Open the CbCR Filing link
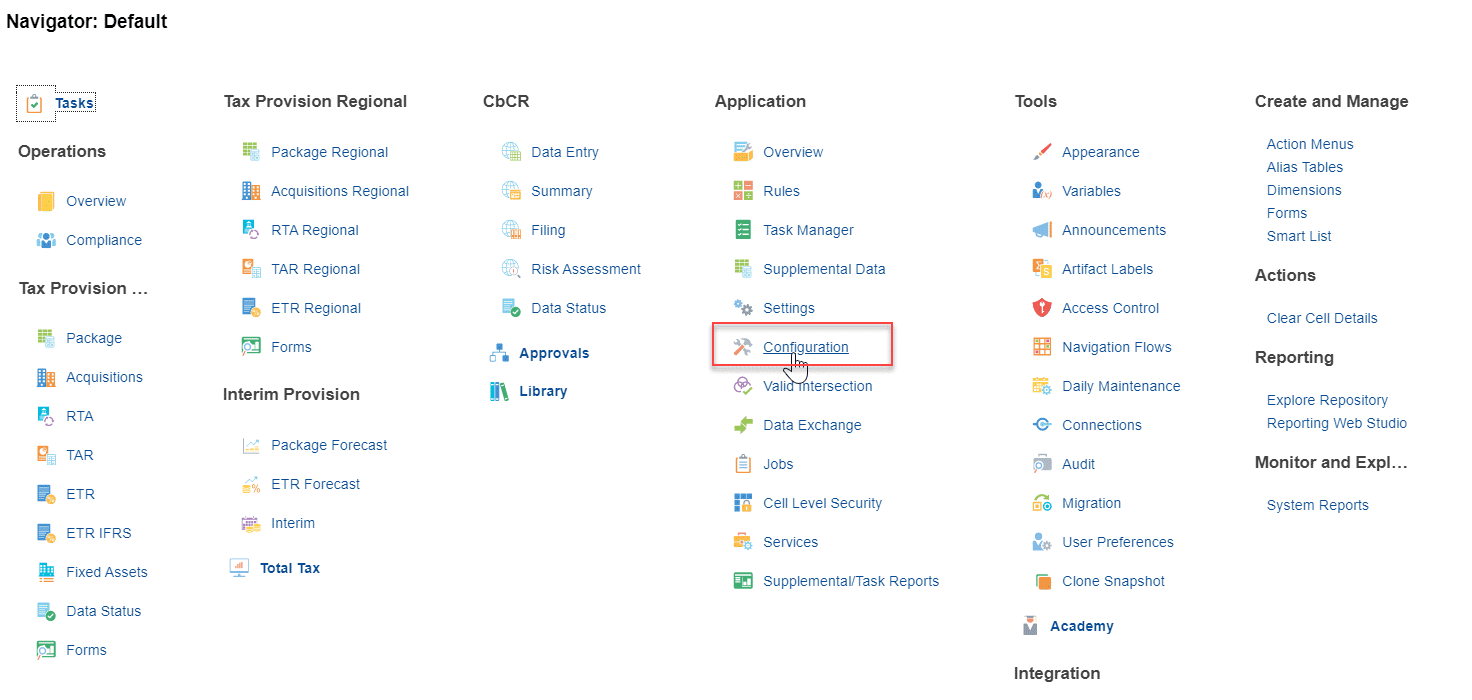Viewport: 1472px width, 700px height. click(548, 230)
